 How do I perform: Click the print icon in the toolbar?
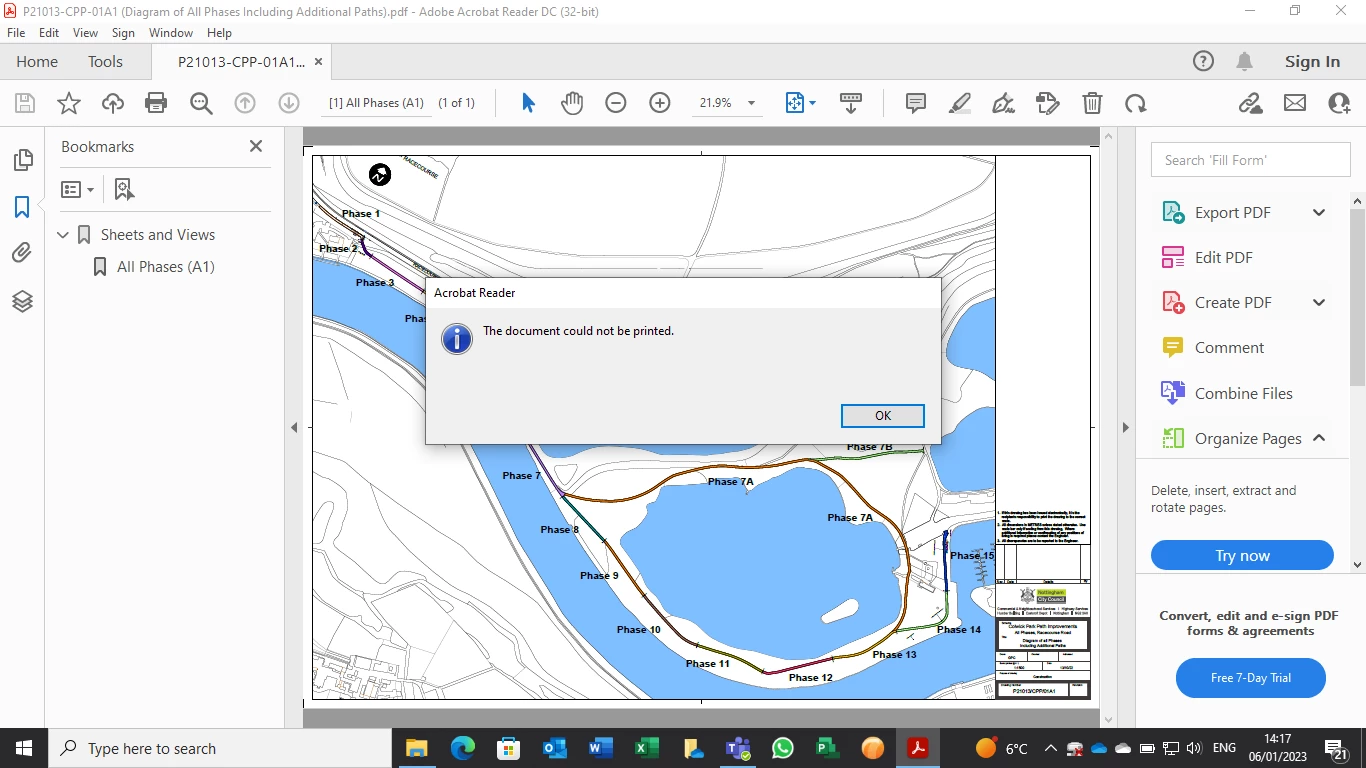tap(156, 103)
